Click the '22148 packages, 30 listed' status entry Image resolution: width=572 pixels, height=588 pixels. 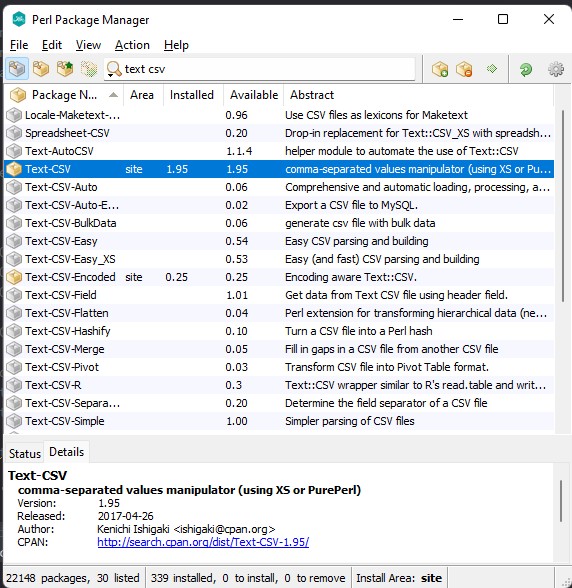tap(73, 578)
